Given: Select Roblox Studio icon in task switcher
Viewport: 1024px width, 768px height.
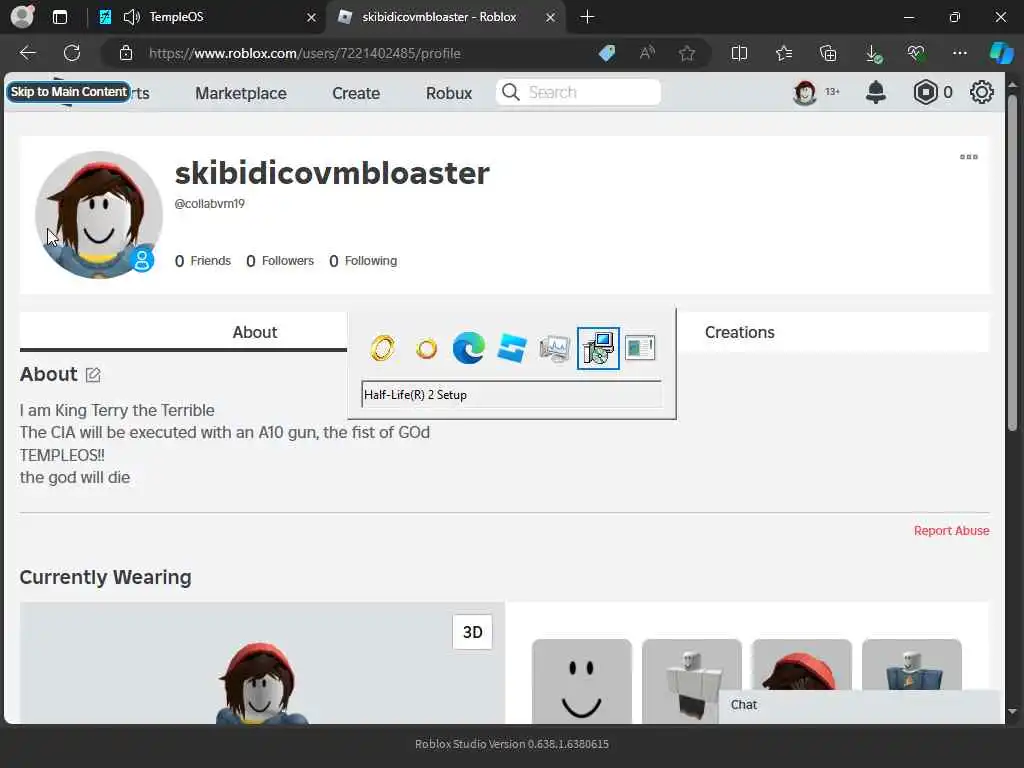Looking at the screenshot, I should 511,348.
